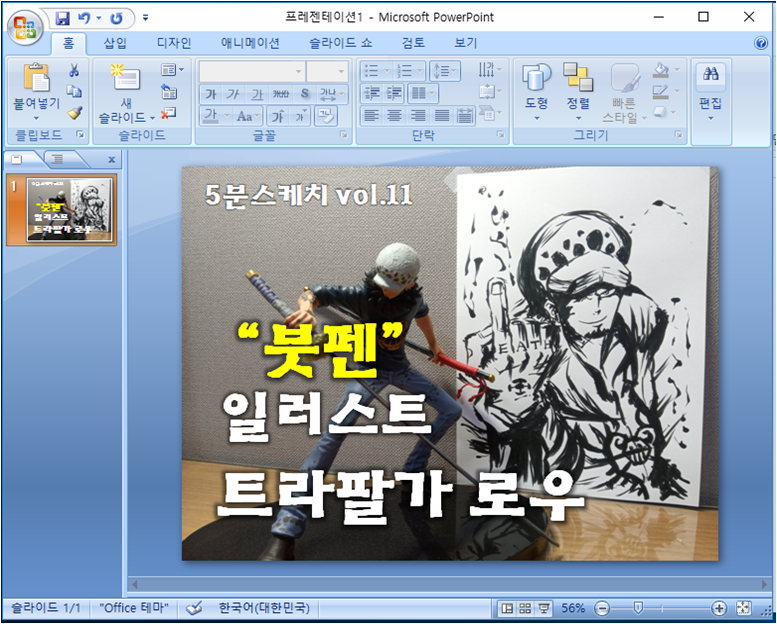Open PowerPoint help question mark
Image resolution: width=777 pixels, height=624 pixels.
click(761, 44)
